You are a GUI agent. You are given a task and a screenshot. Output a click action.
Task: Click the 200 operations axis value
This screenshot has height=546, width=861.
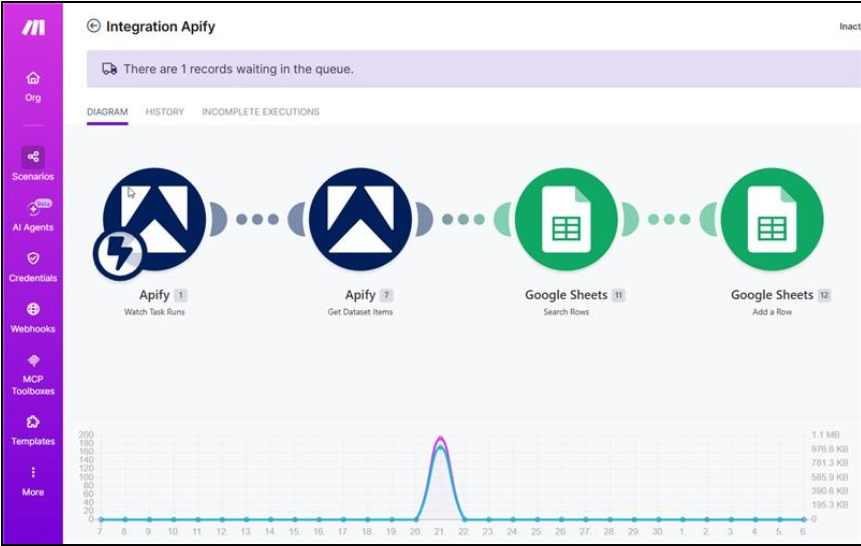[86, 434]
